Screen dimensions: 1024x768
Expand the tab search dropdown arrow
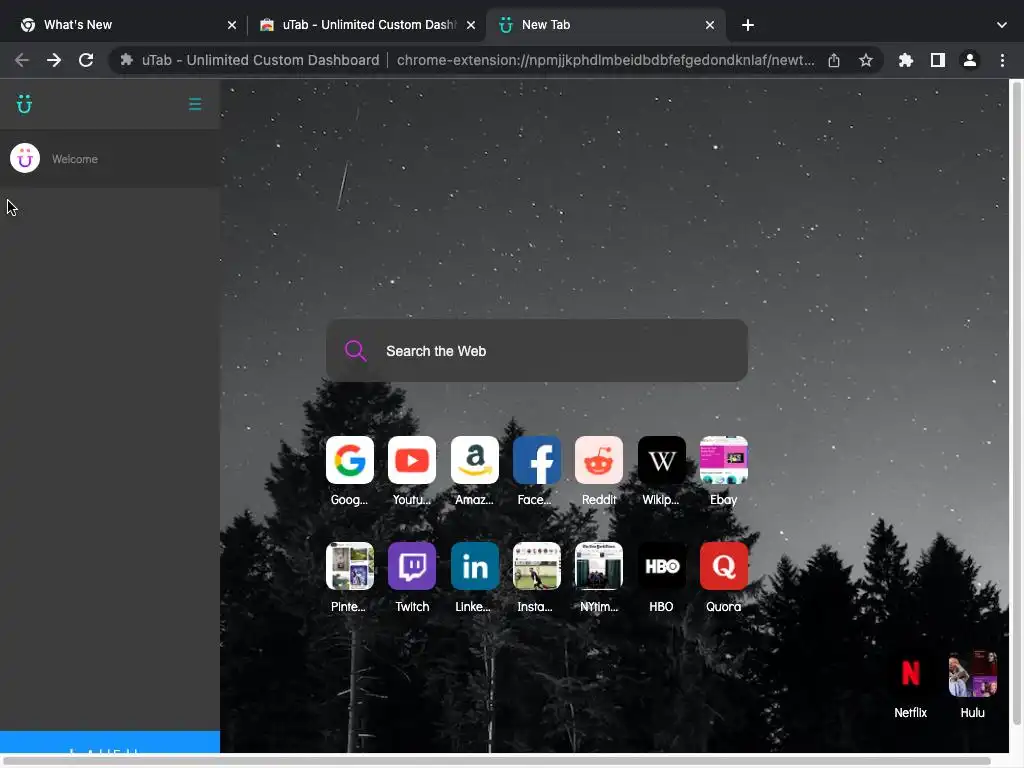coord(1002,25)
